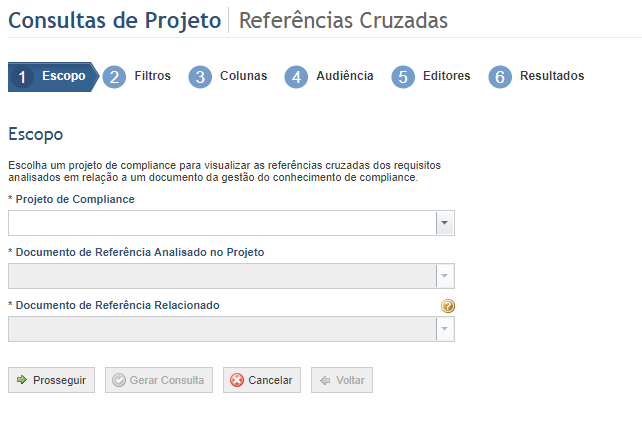Viewport: 642px width, 433px height.
Task: Open the Projeto de Compliance dropdown arrow
Action: point(445,223)
